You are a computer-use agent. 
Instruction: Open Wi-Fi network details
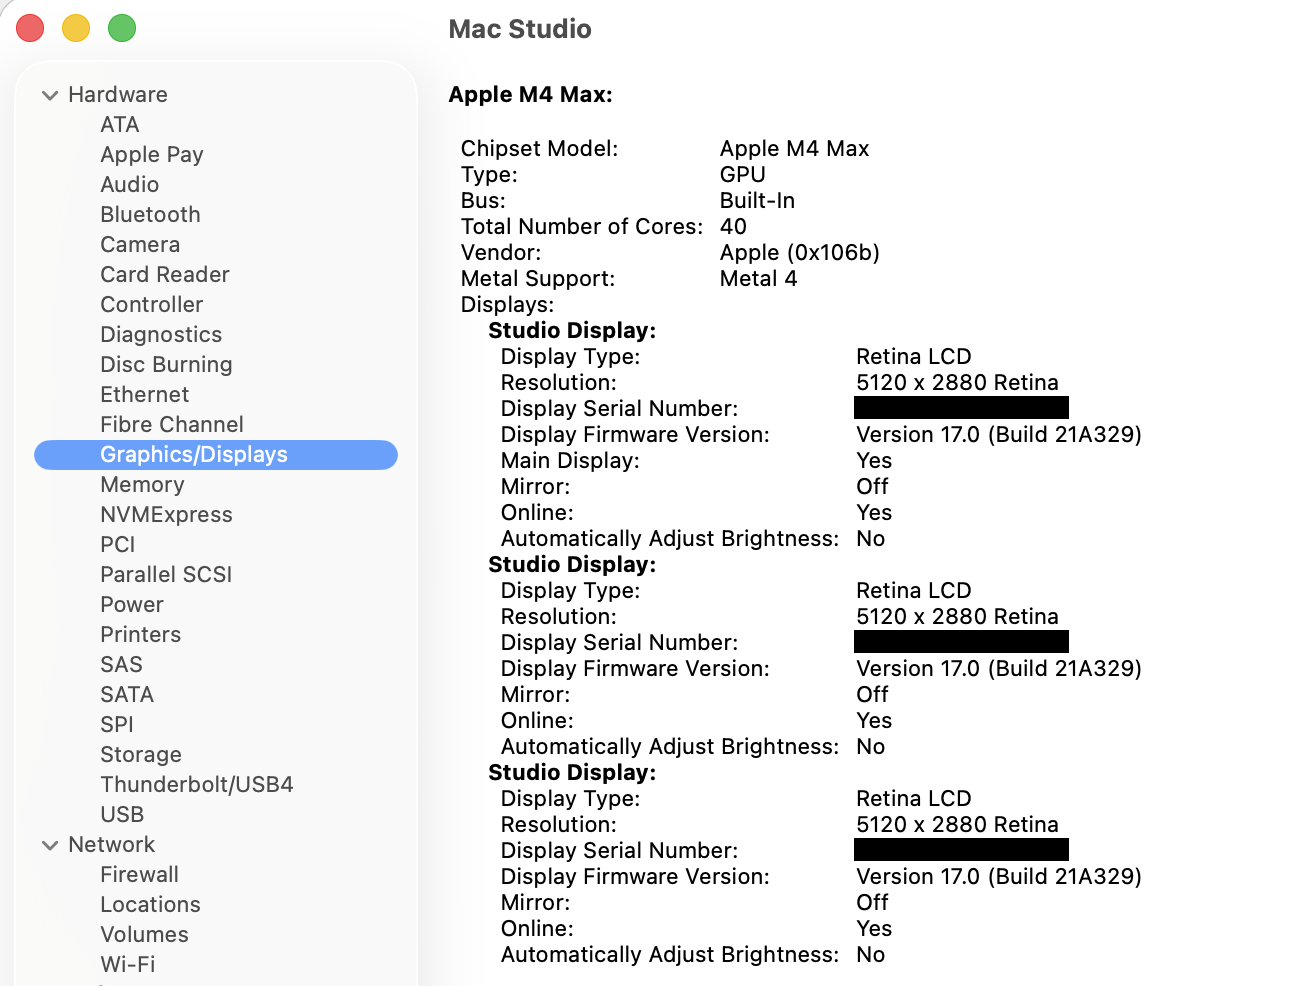127,964
